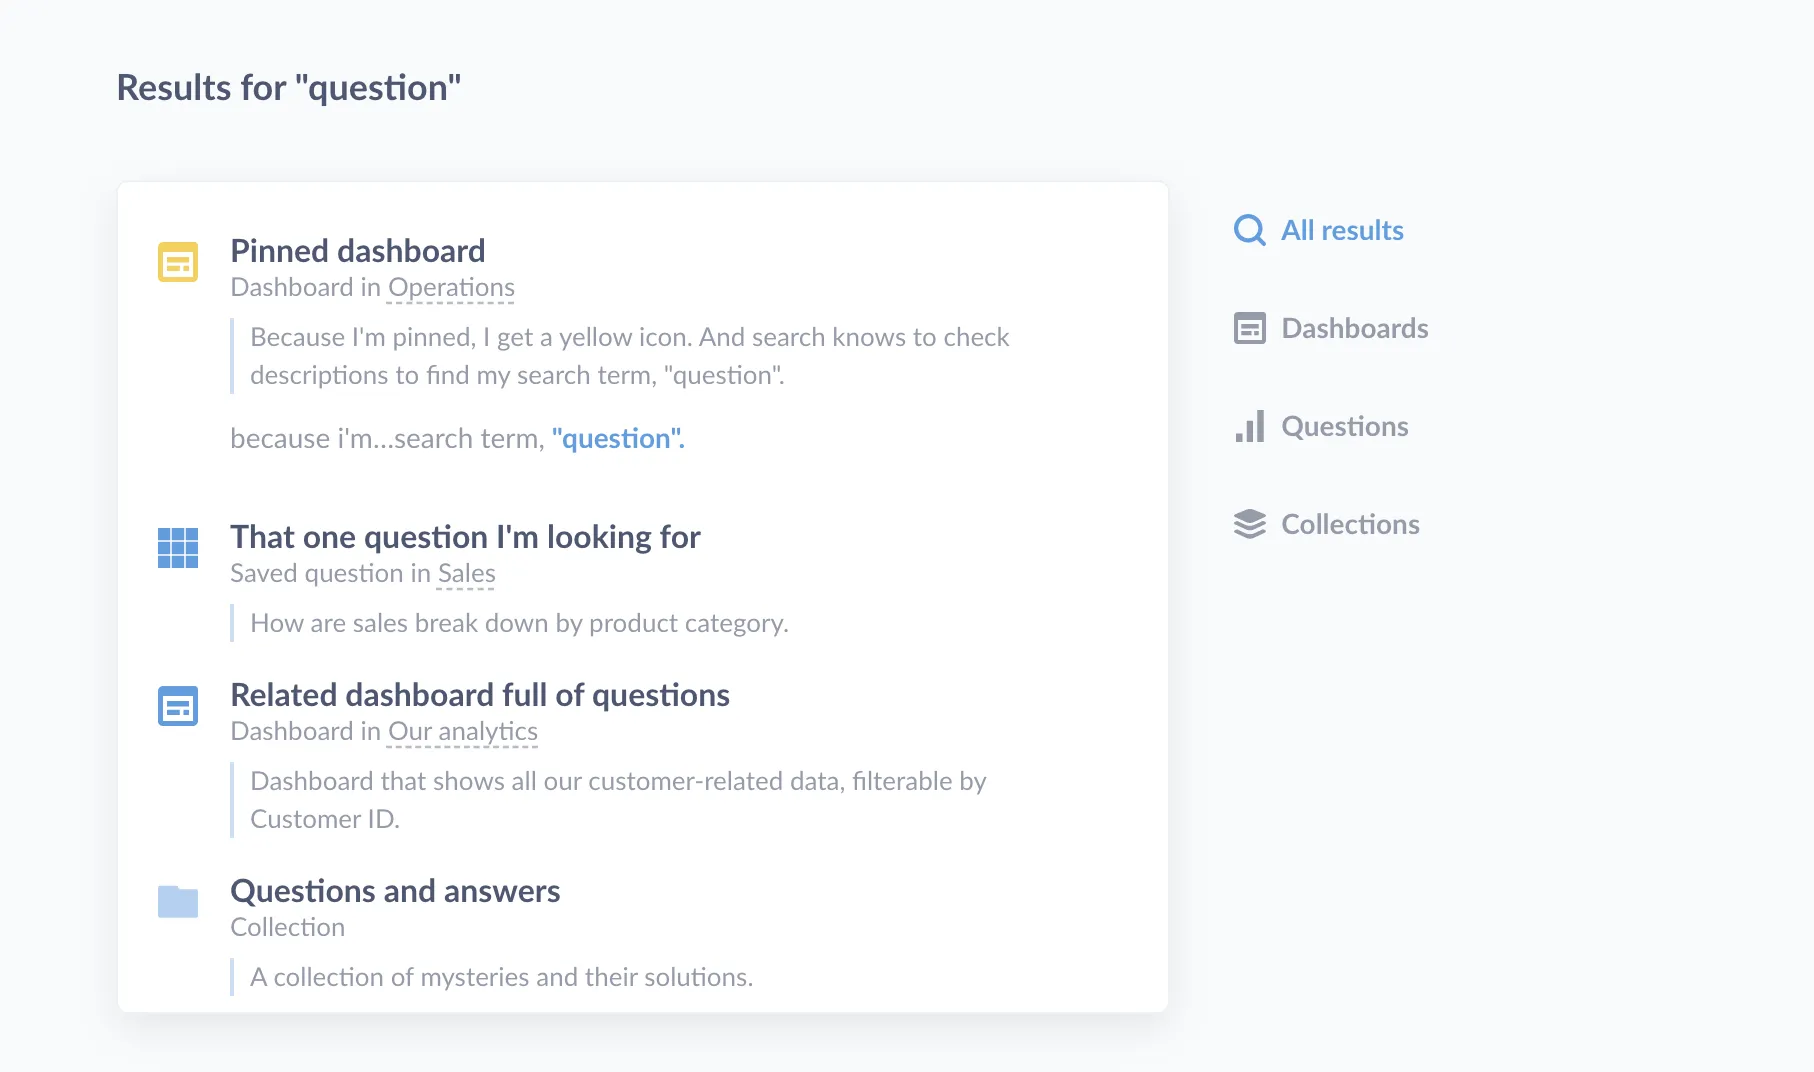Viewport: 1814px width, 1072px height.
Task: Click the magnifying glass icon next to All results
Action: pyautogui.click(x=1248, y=230)
